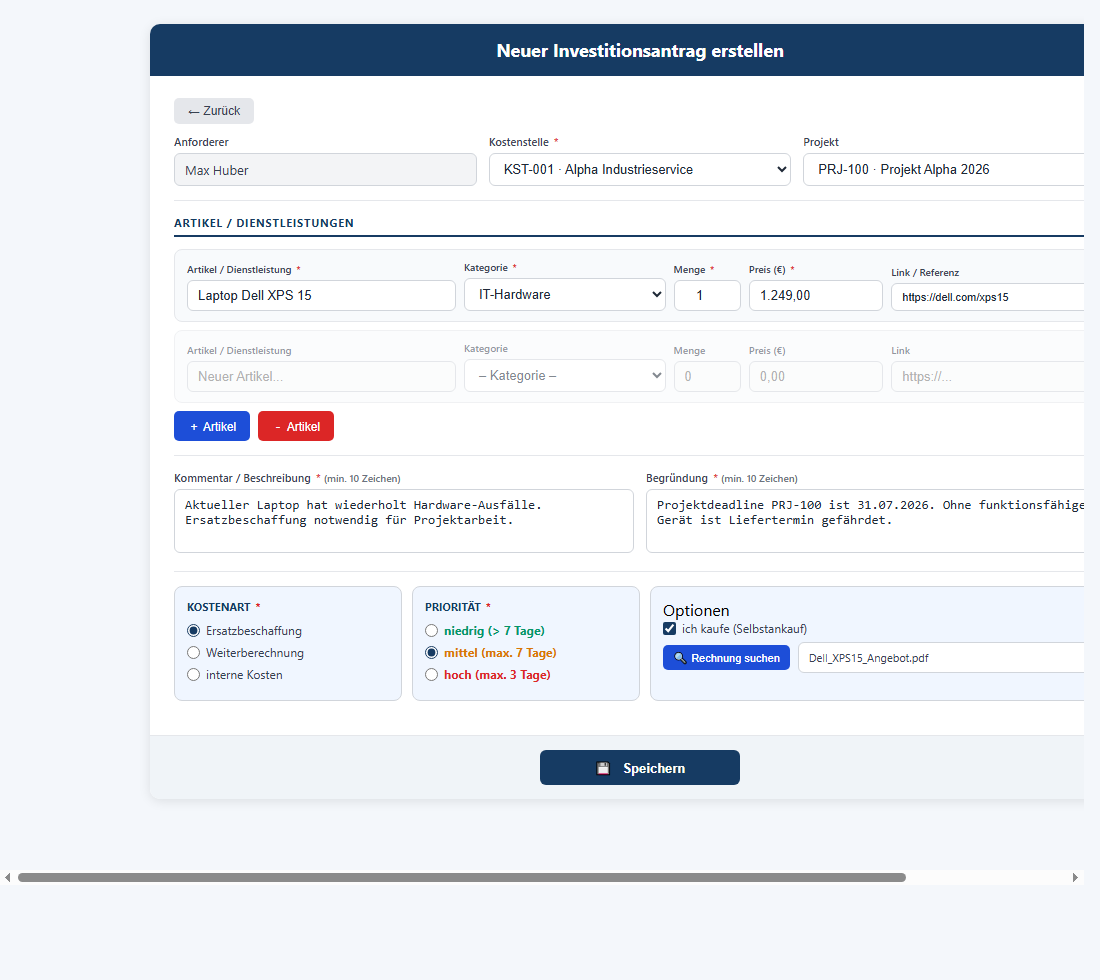Click the KOSTENART label
The image size is (1100, 980).
pos(219,607)
